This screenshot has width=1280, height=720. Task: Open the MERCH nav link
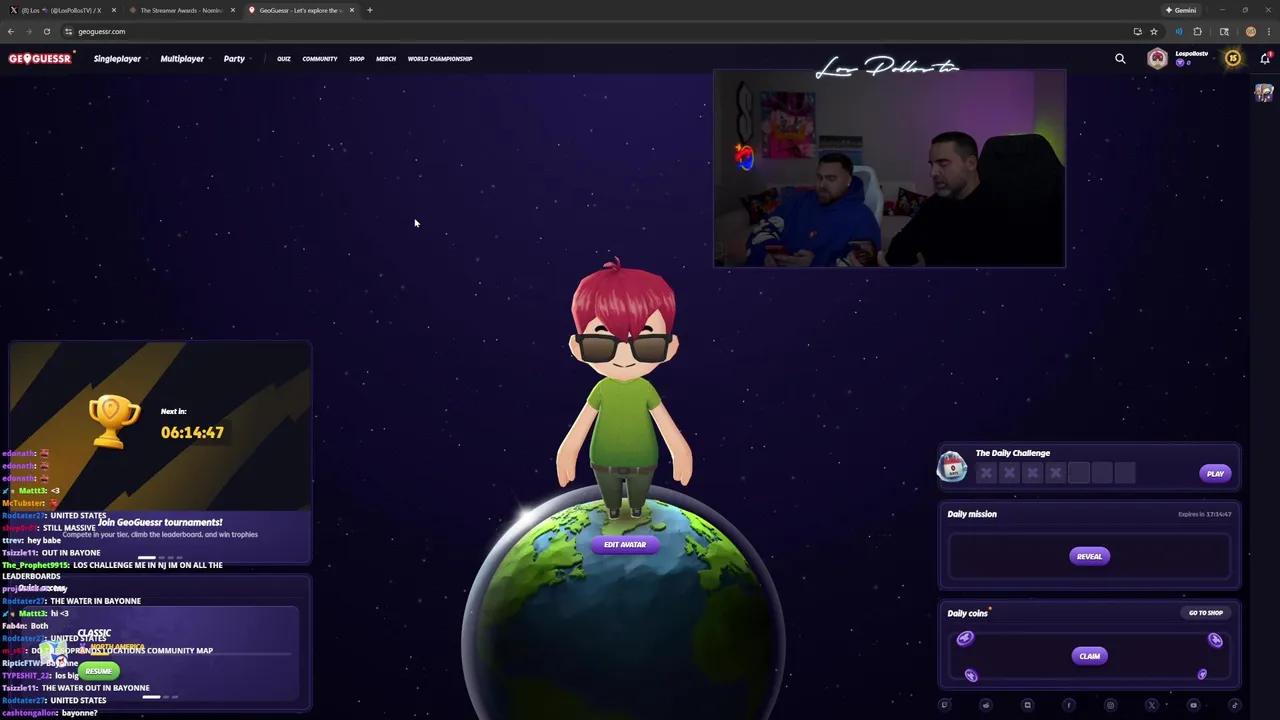[386, 59]
